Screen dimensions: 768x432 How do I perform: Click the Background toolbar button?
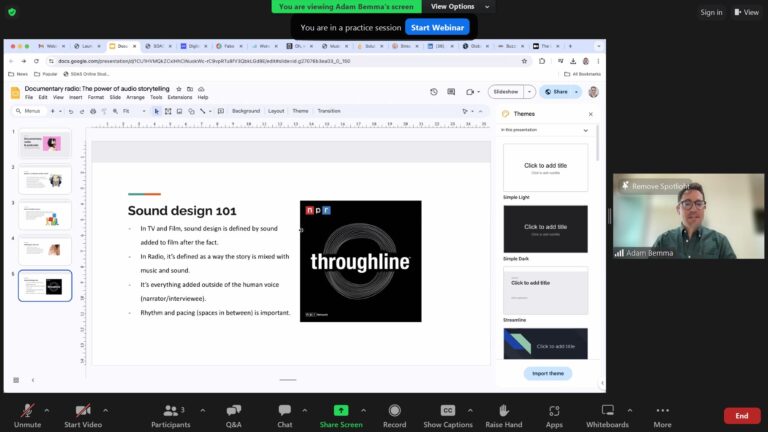coord(246,111)
